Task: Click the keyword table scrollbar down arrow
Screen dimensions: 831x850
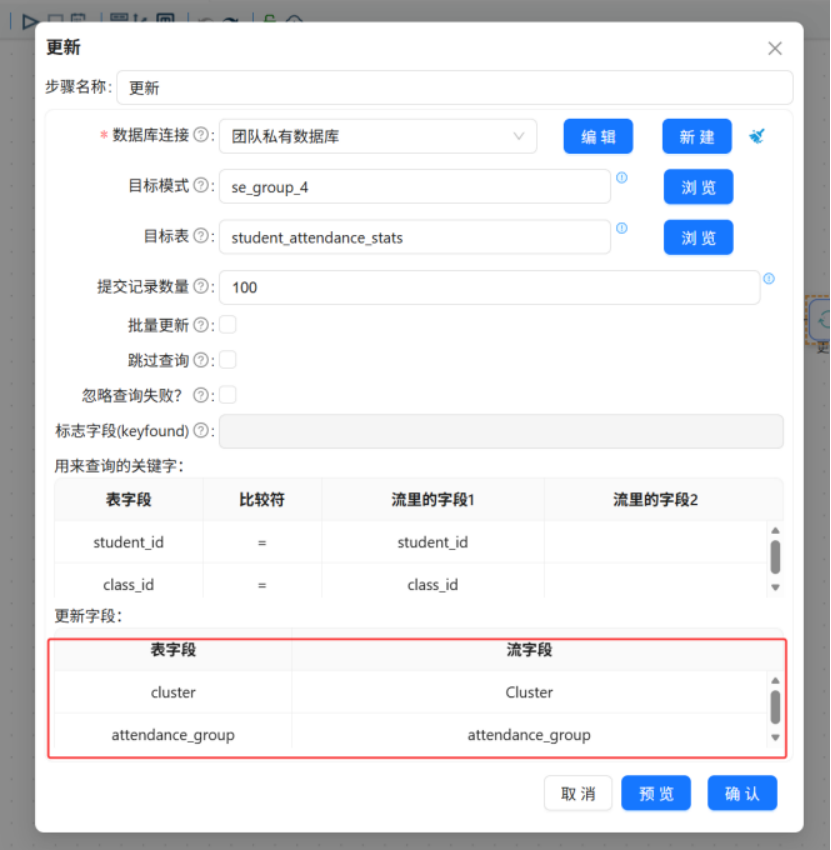Action: pos(775,587)
